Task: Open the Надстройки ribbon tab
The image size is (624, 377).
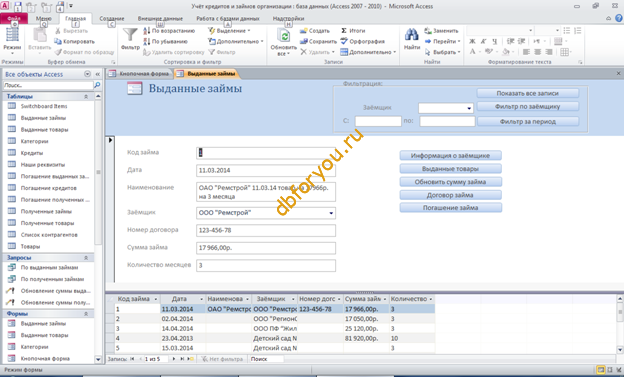Action: click(288, 19)
